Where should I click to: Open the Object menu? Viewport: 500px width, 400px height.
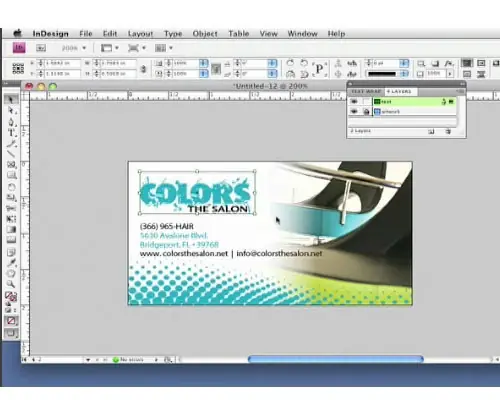(x=205, y=34)
